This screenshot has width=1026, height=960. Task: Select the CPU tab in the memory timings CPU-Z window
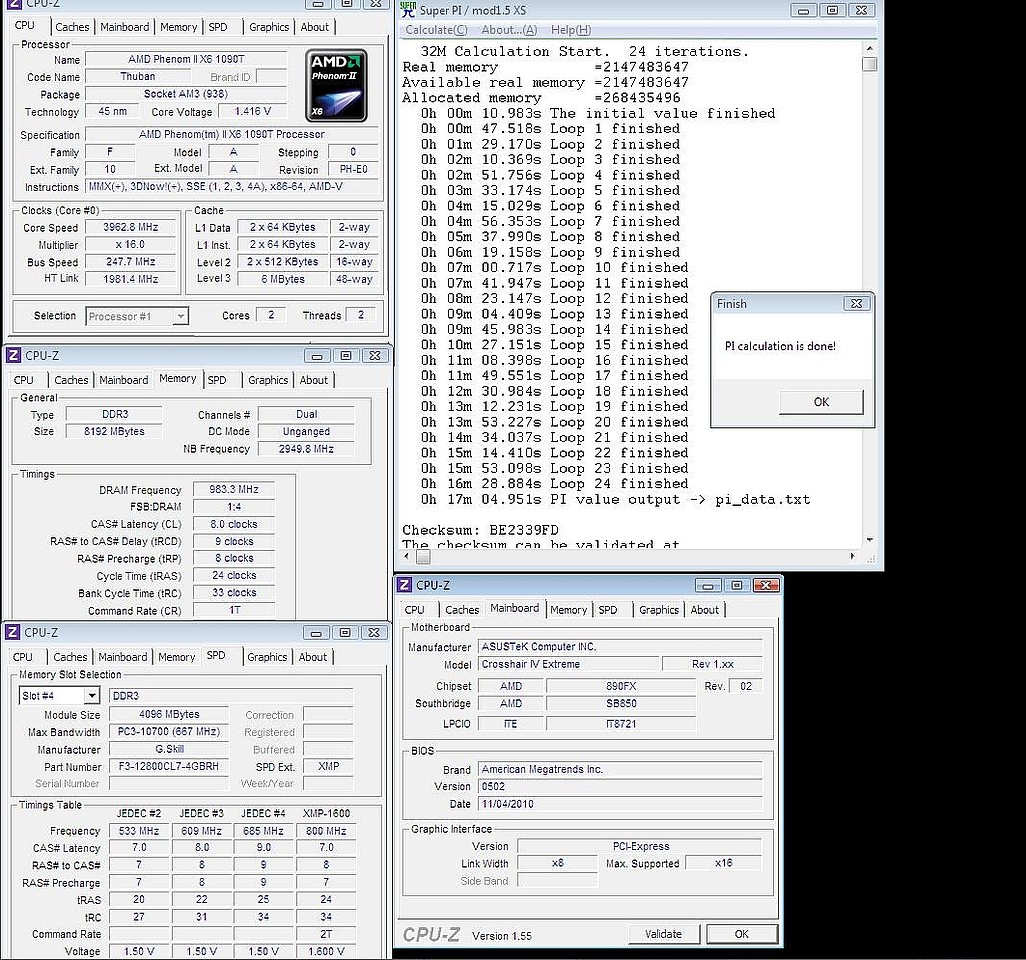24,380
